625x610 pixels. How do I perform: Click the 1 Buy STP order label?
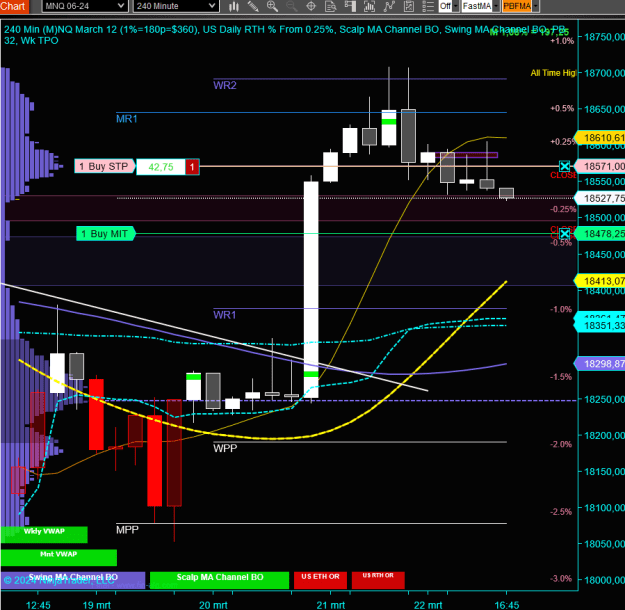pyautogui.click(x=104, y=166)
